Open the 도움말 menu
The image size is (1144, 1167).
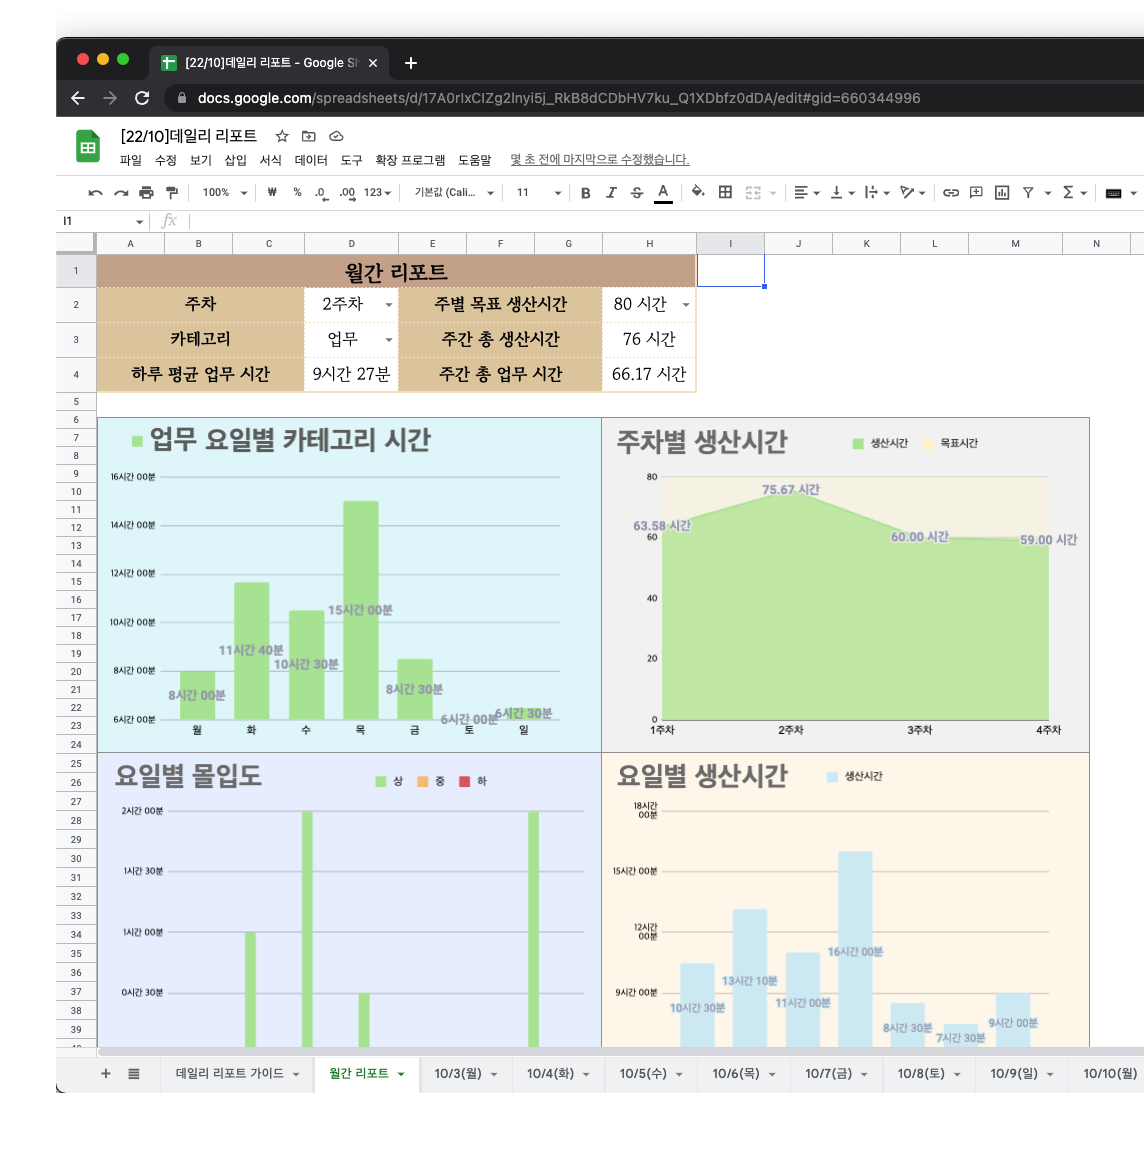tap(474, 160)
